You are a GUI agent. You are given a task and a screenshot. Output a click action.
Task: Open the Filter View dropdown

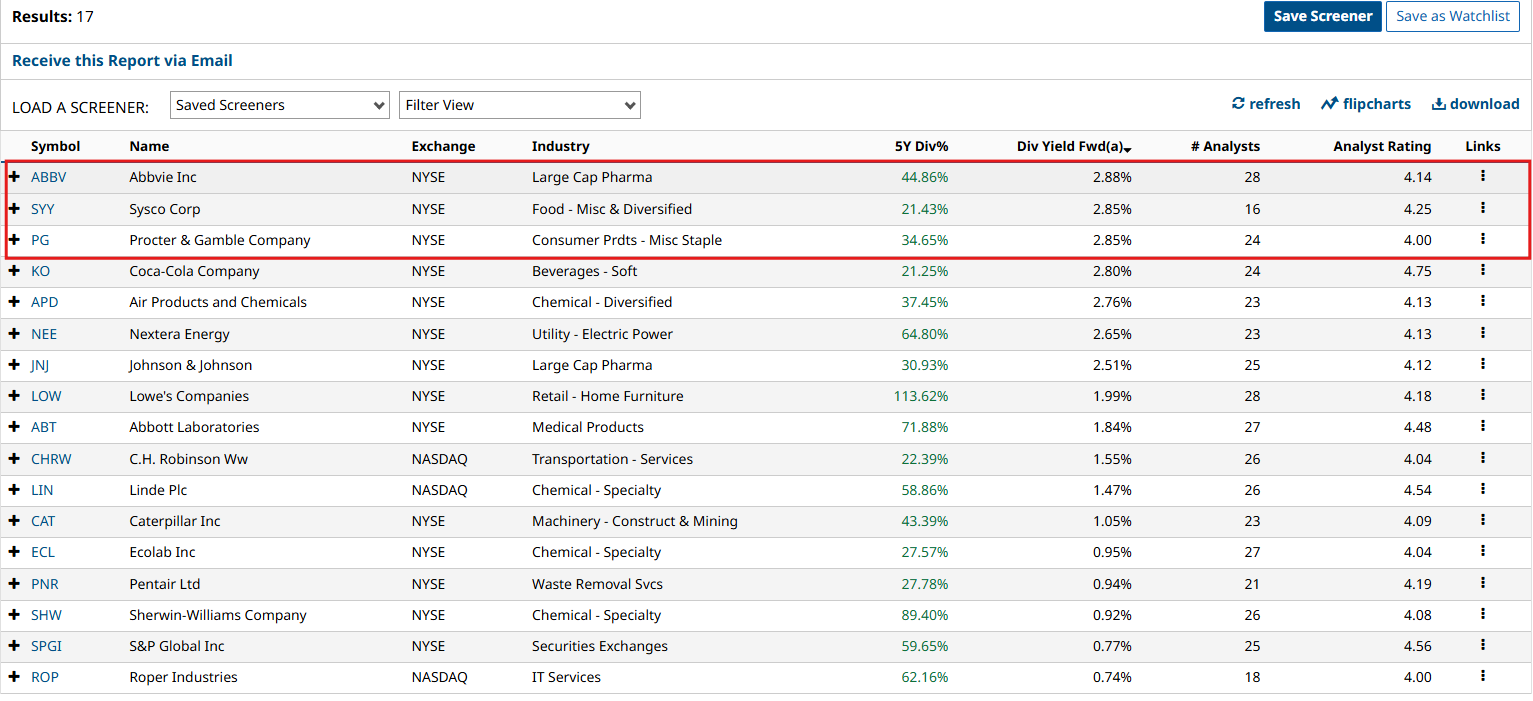tap(519, 105)
